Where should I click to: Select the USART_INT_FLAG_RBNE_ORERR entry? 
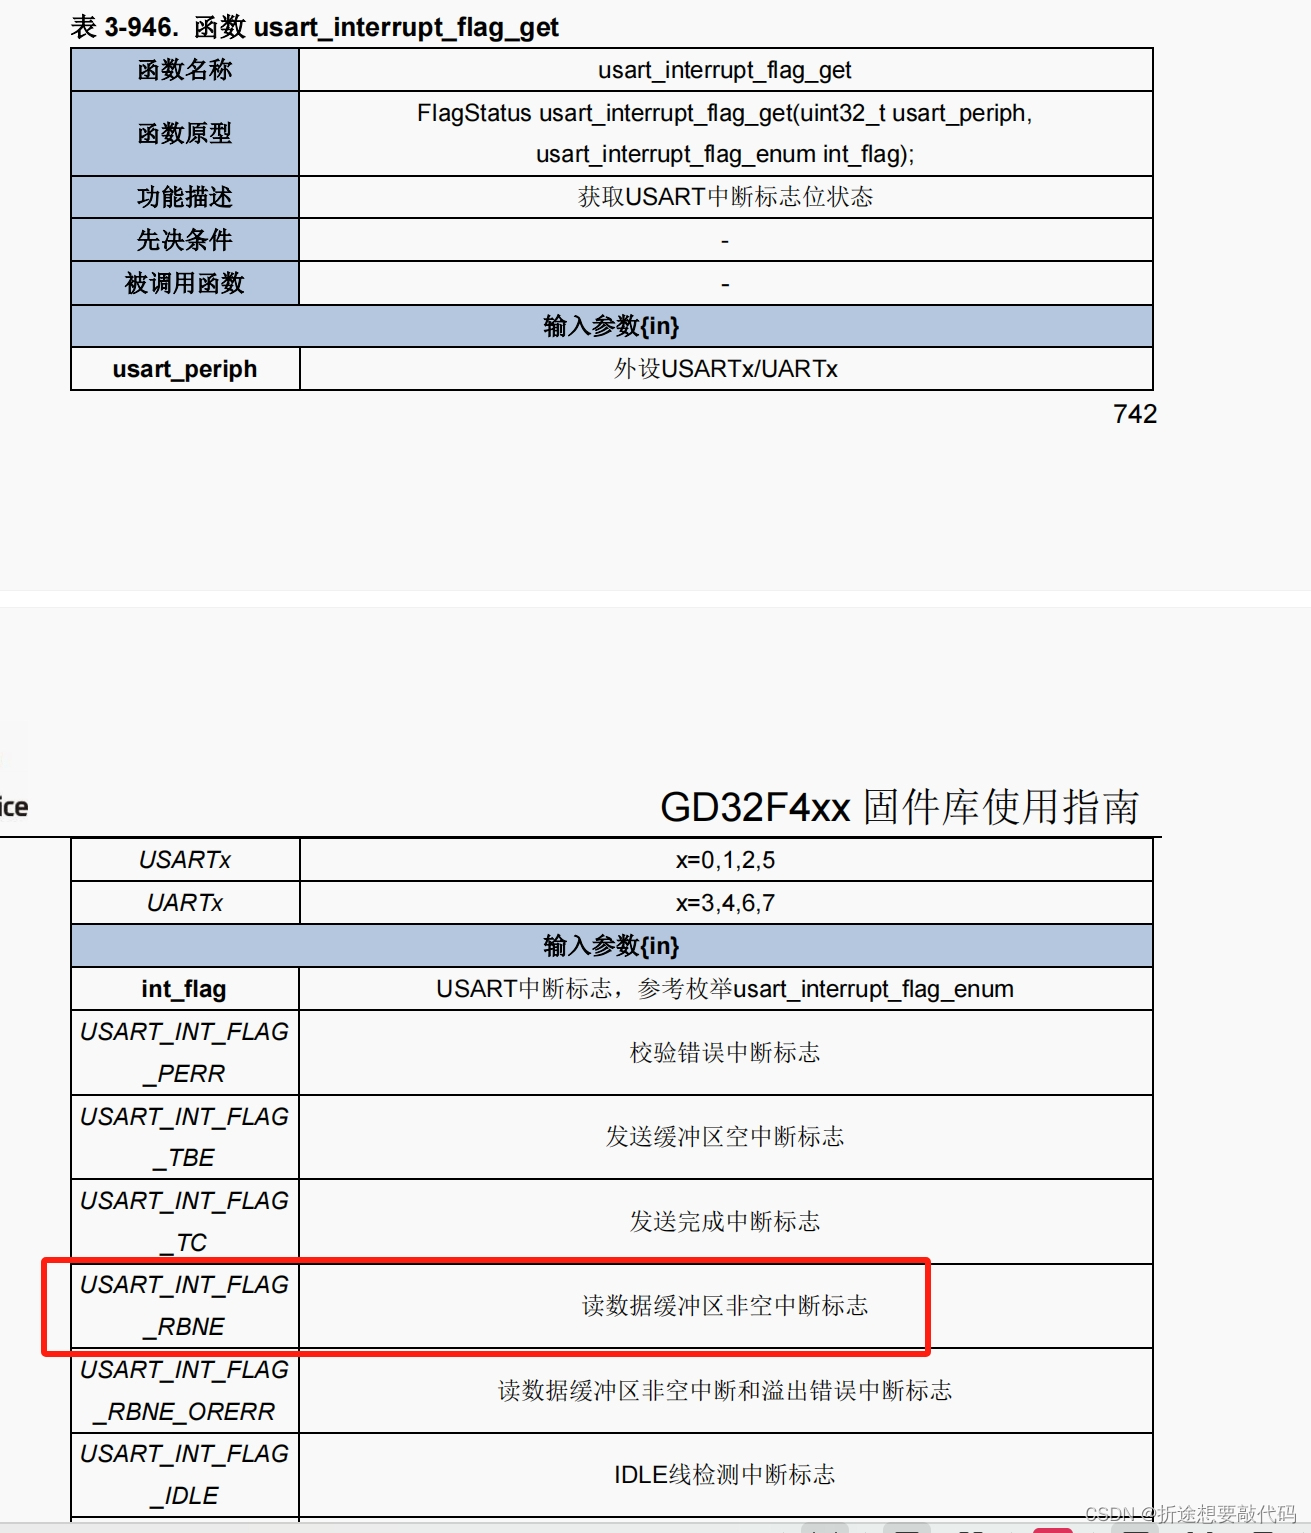[184, 1390]
